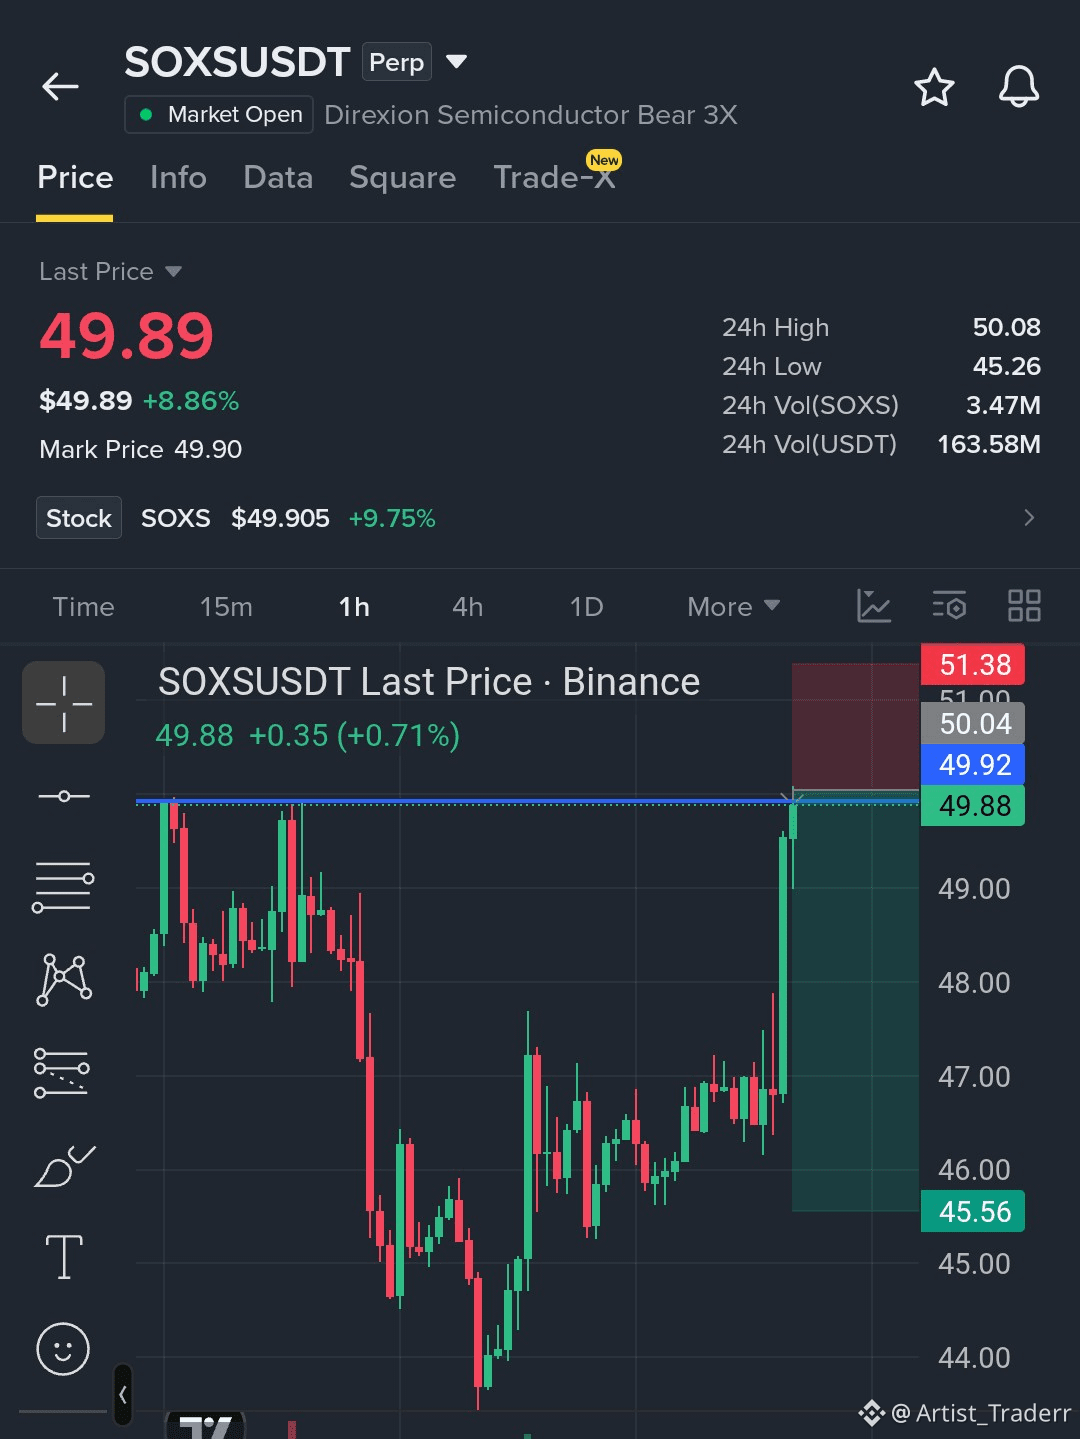Open chart layout grid icon
1080x1439 pixels.
coord(1024,606)
